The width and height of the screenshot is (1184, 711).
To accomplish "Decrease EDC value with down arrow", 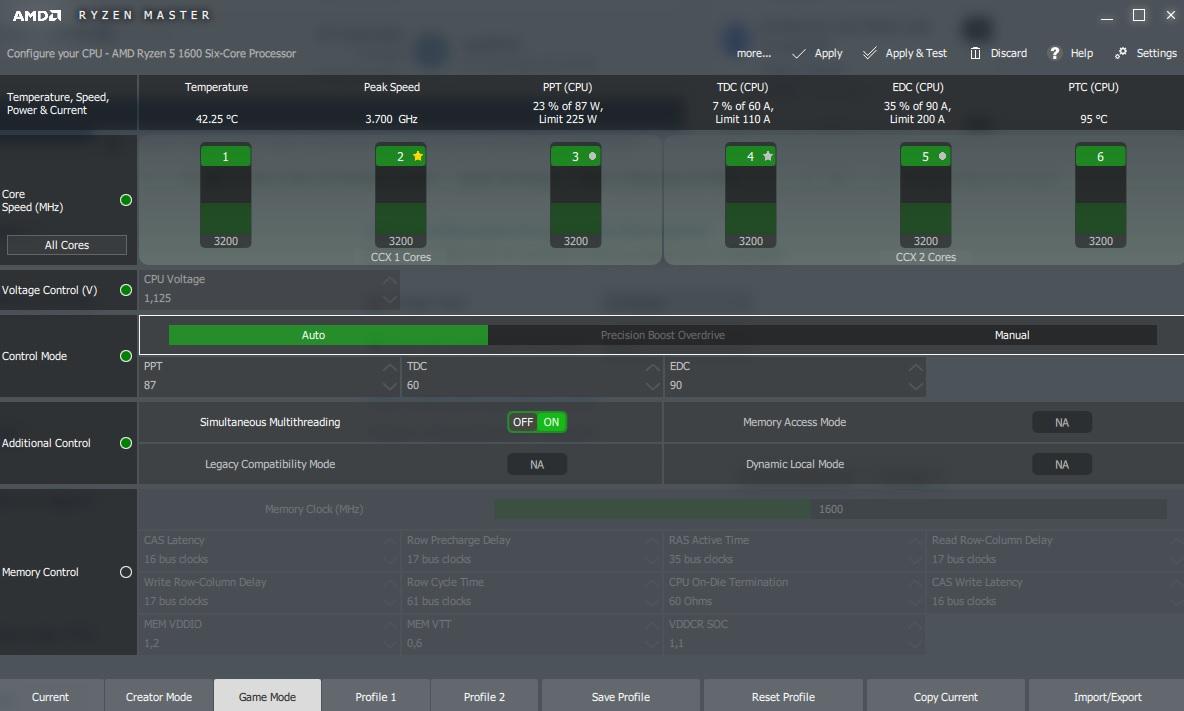I will coord(915,386).
